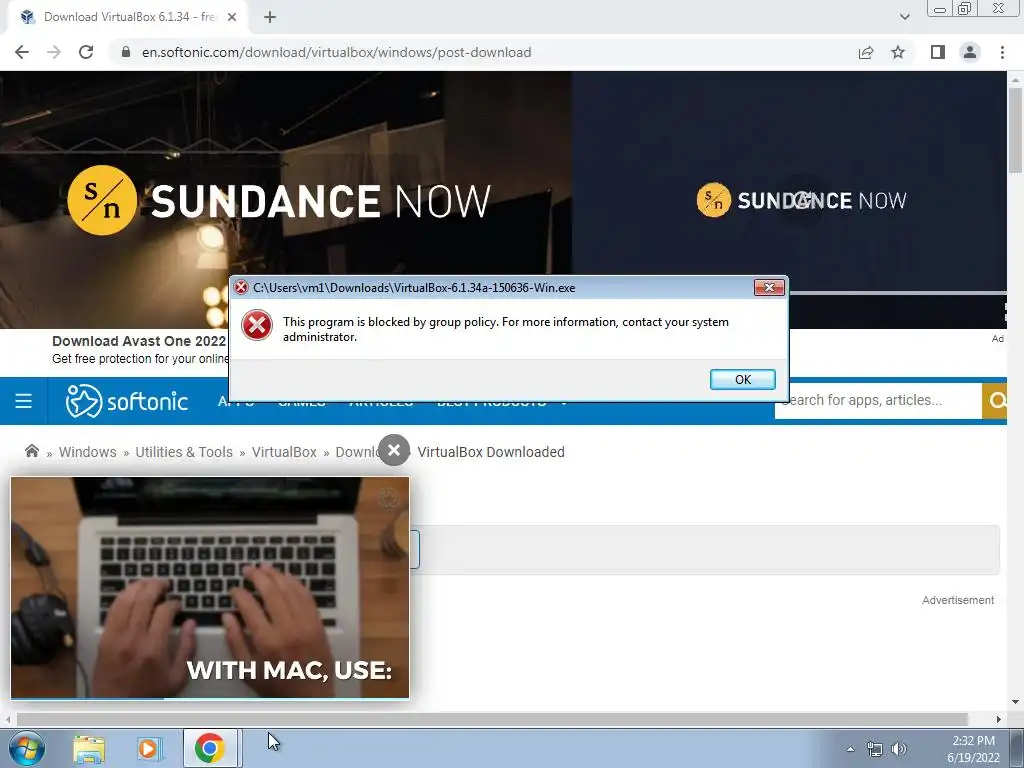Screen dimensions: 1024x768
Task: Click the Softonic logo
Action: 127,401
